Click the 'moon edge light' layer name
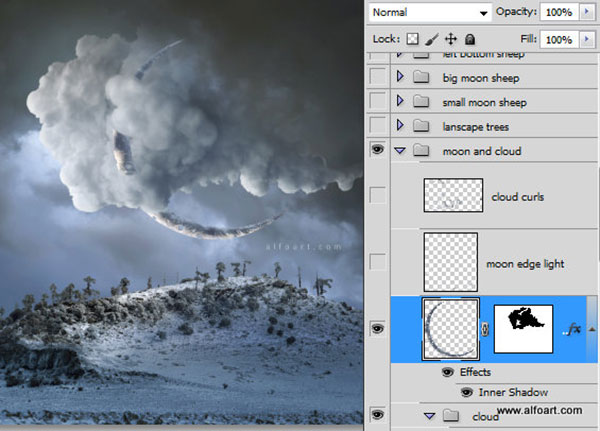600x431 pixels. coord(525,264)
